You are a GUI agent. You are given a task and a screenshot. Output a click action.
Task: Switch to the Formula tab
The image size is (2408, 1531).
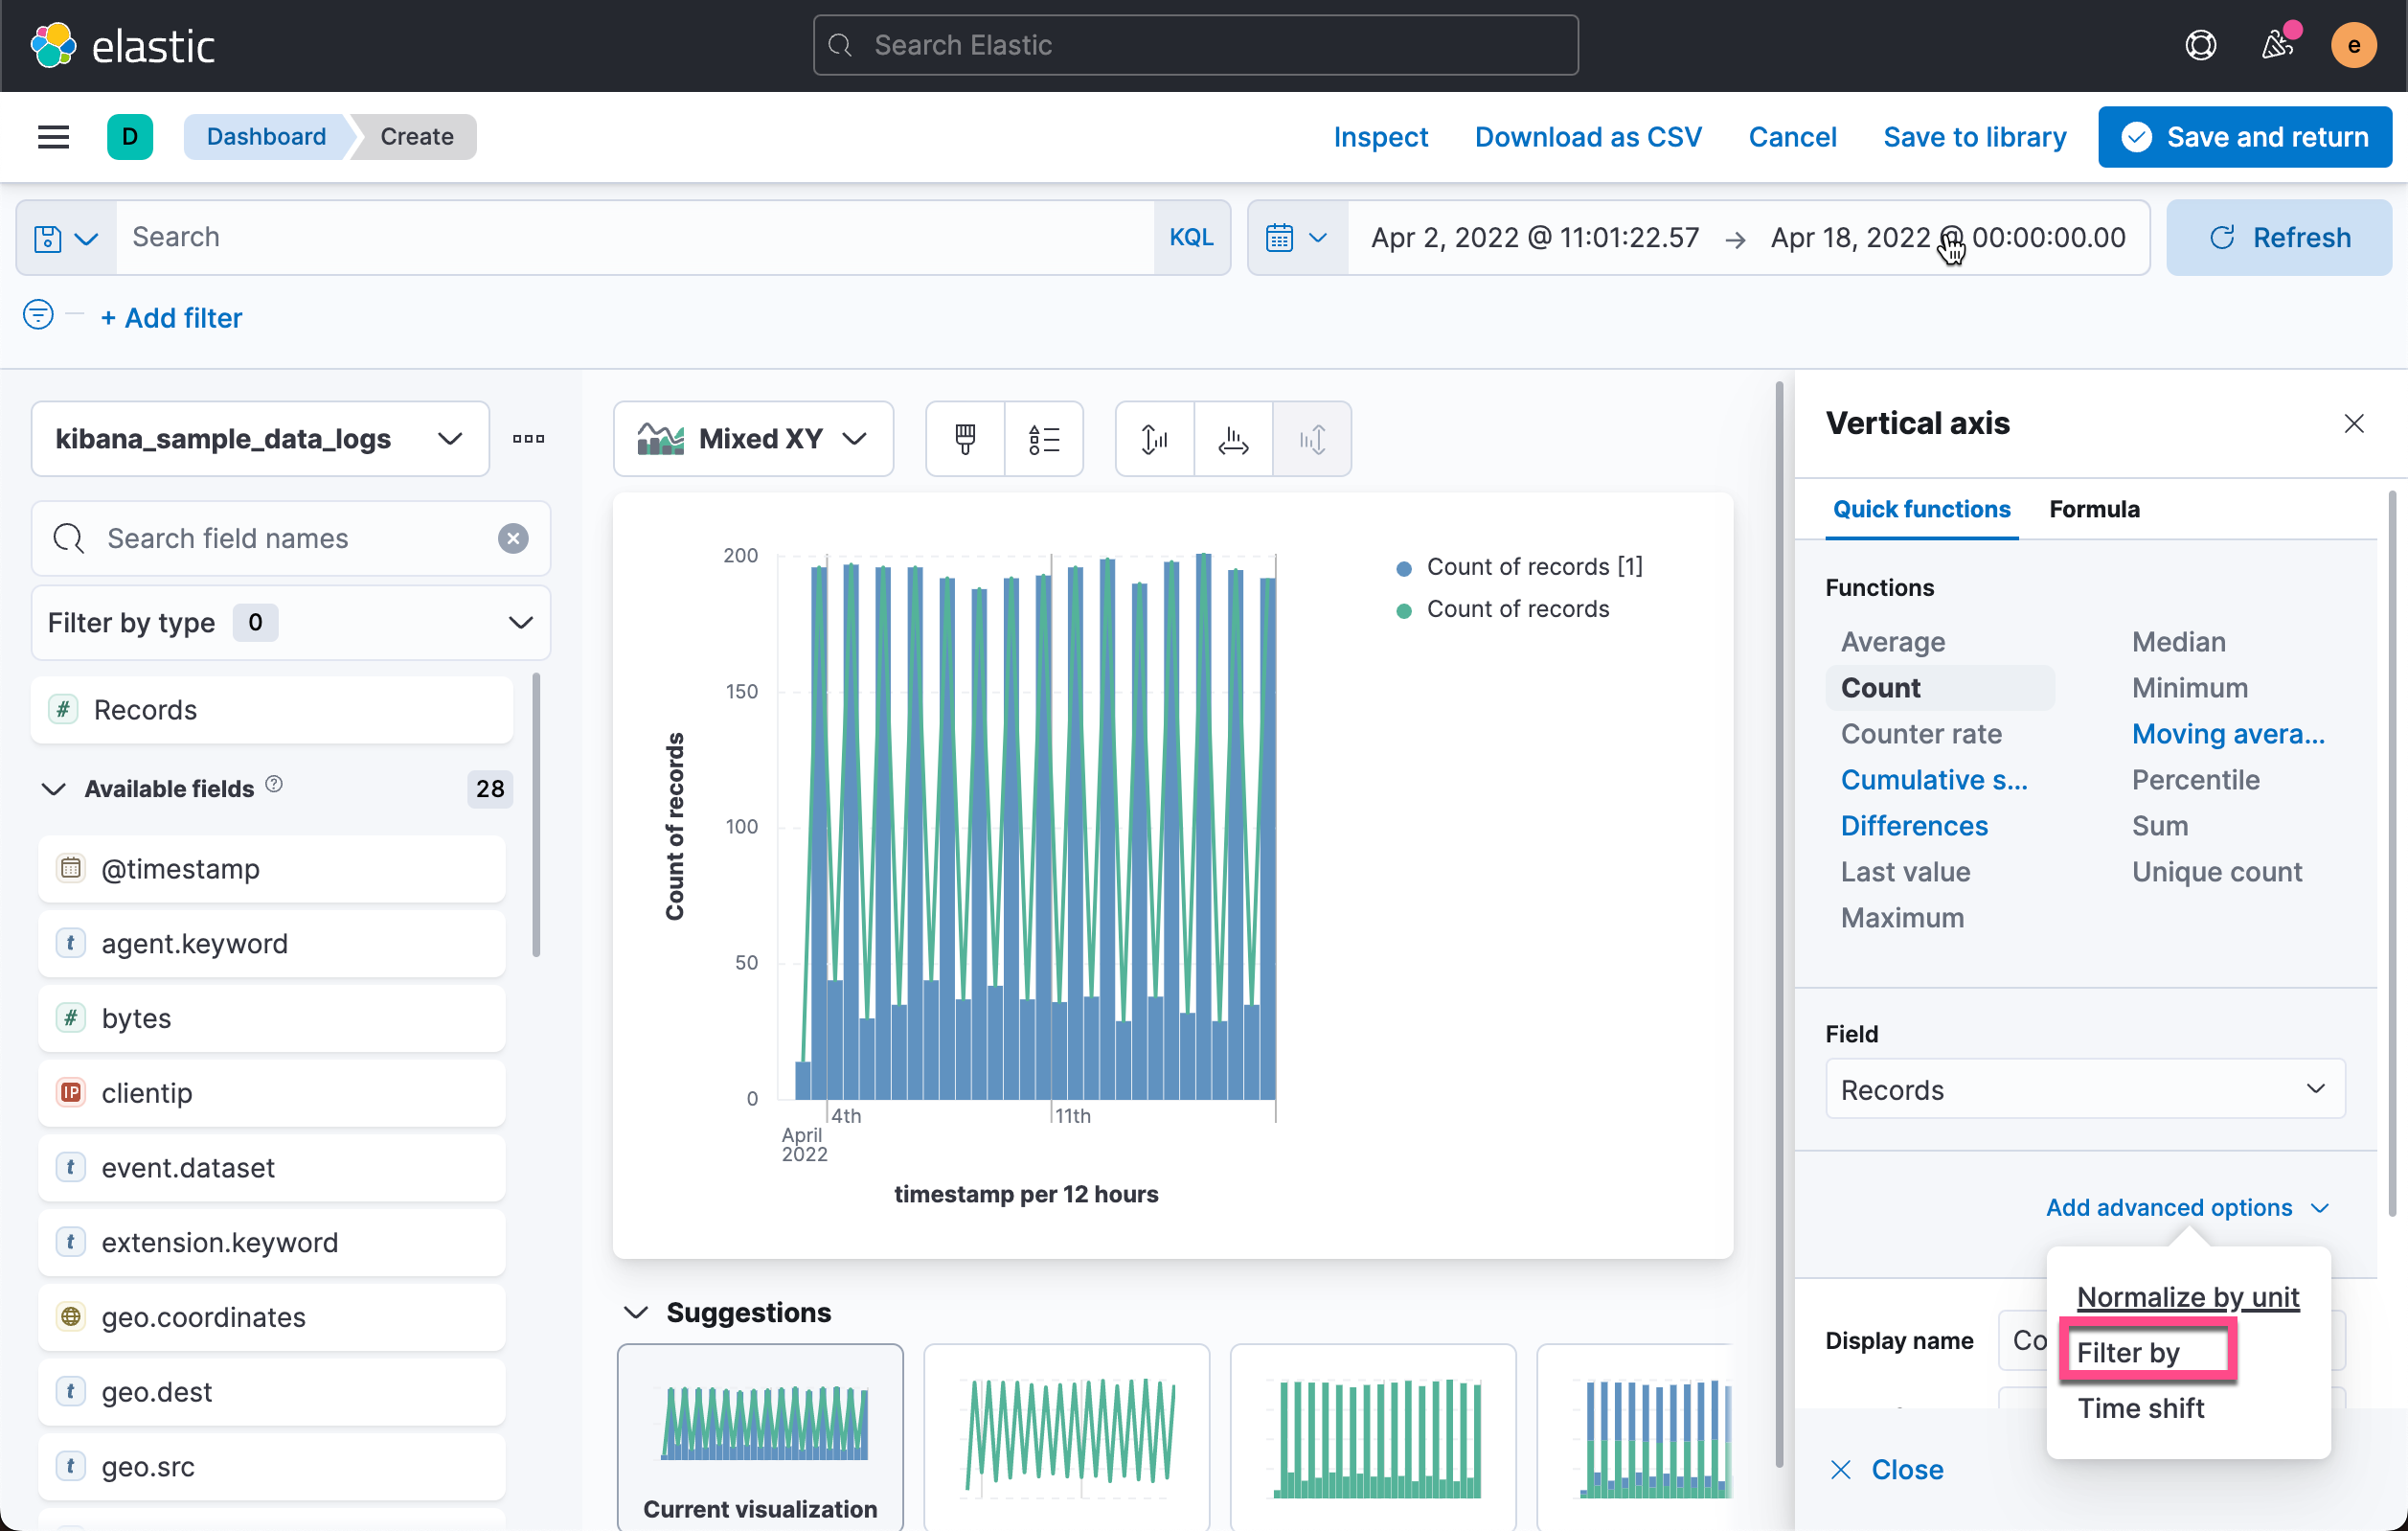[x=2094, y=509]
